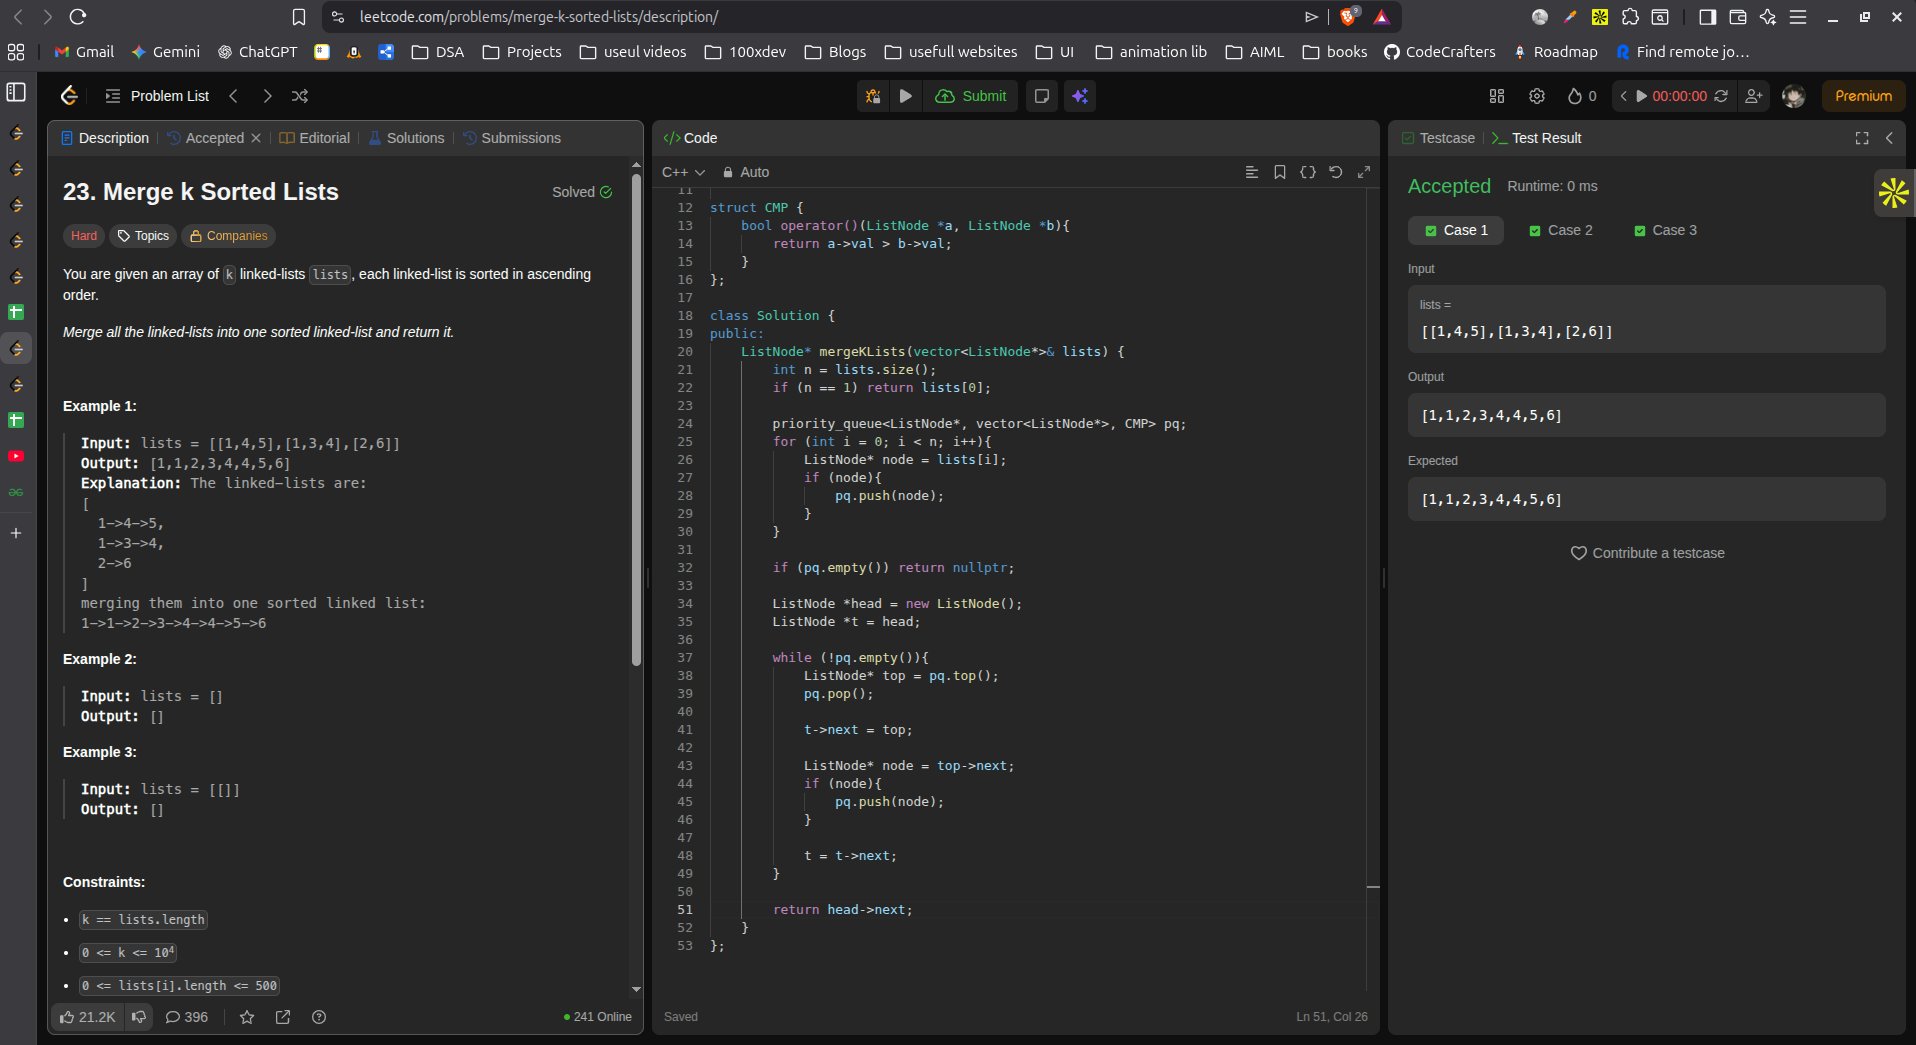Screen dimensions: 1916x1045
Task: Submit the solution
Action: (x=971, y=96)
